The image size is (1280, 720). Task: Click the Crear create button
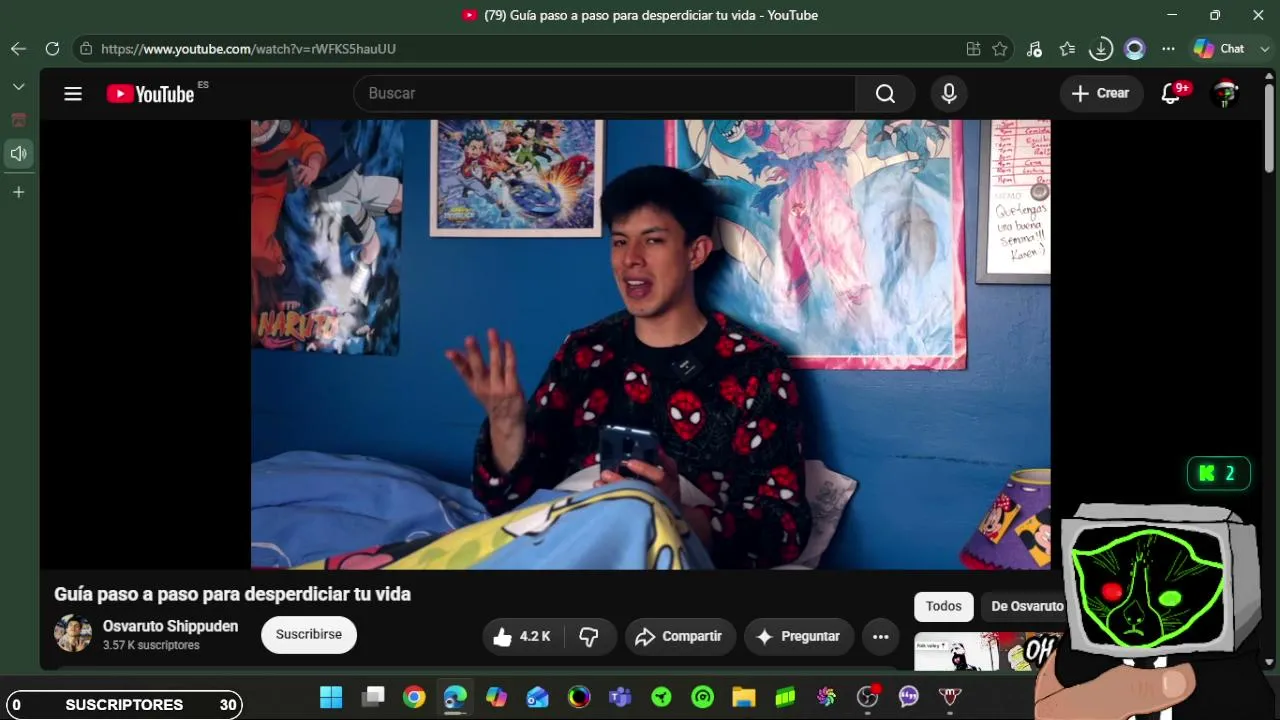1101,93
